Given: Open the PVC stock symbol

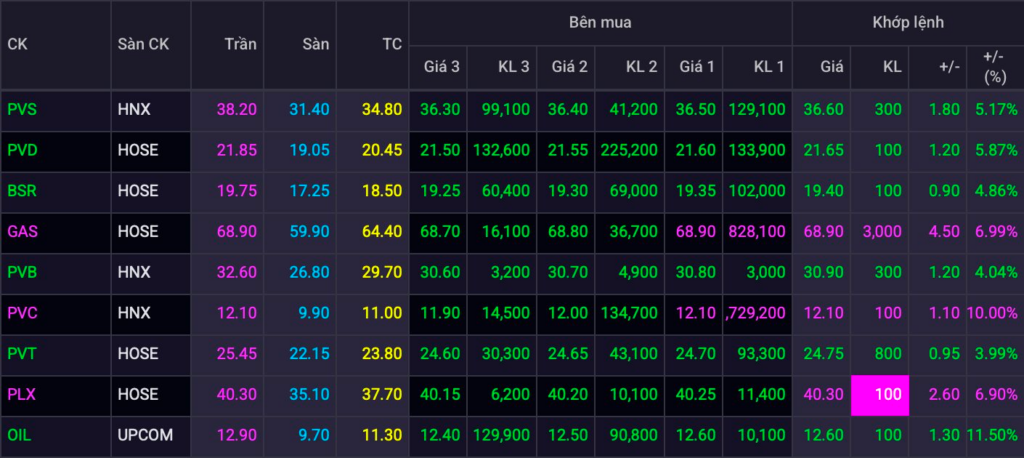Looking at the screenshot, I should coord(22,313).
